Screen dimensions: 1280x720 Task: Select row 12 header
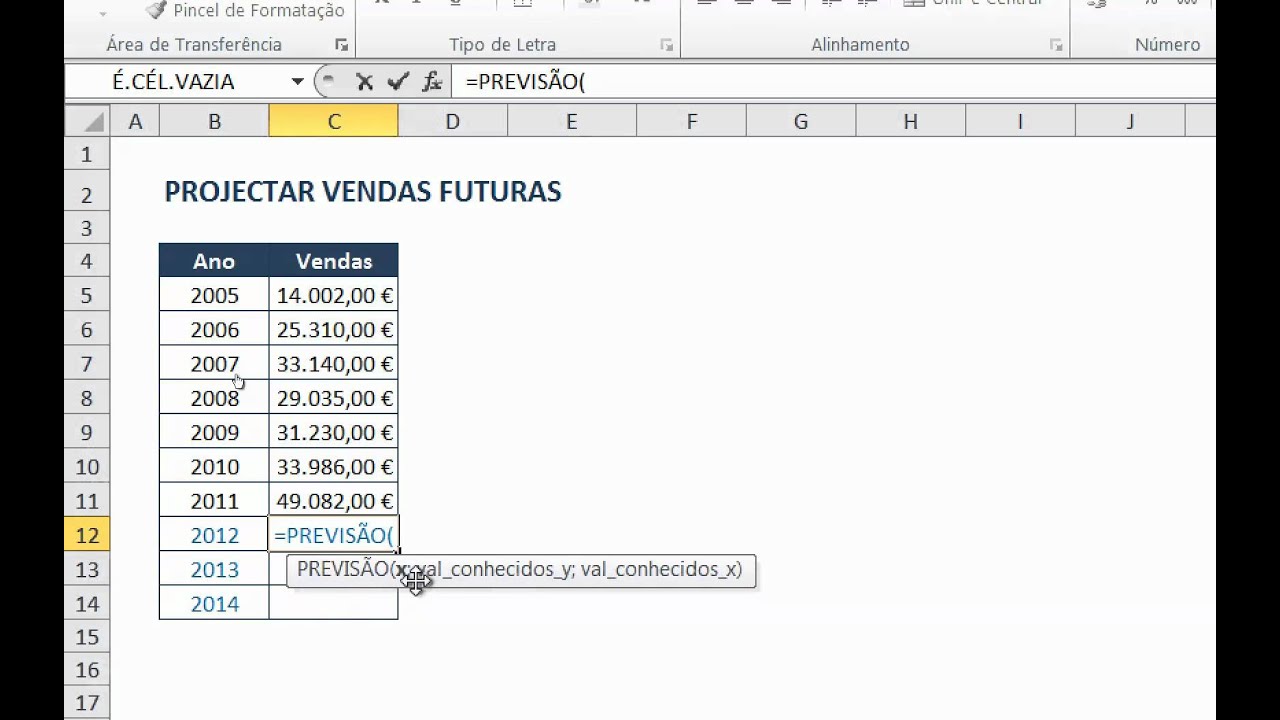click(x=87, y=535)
